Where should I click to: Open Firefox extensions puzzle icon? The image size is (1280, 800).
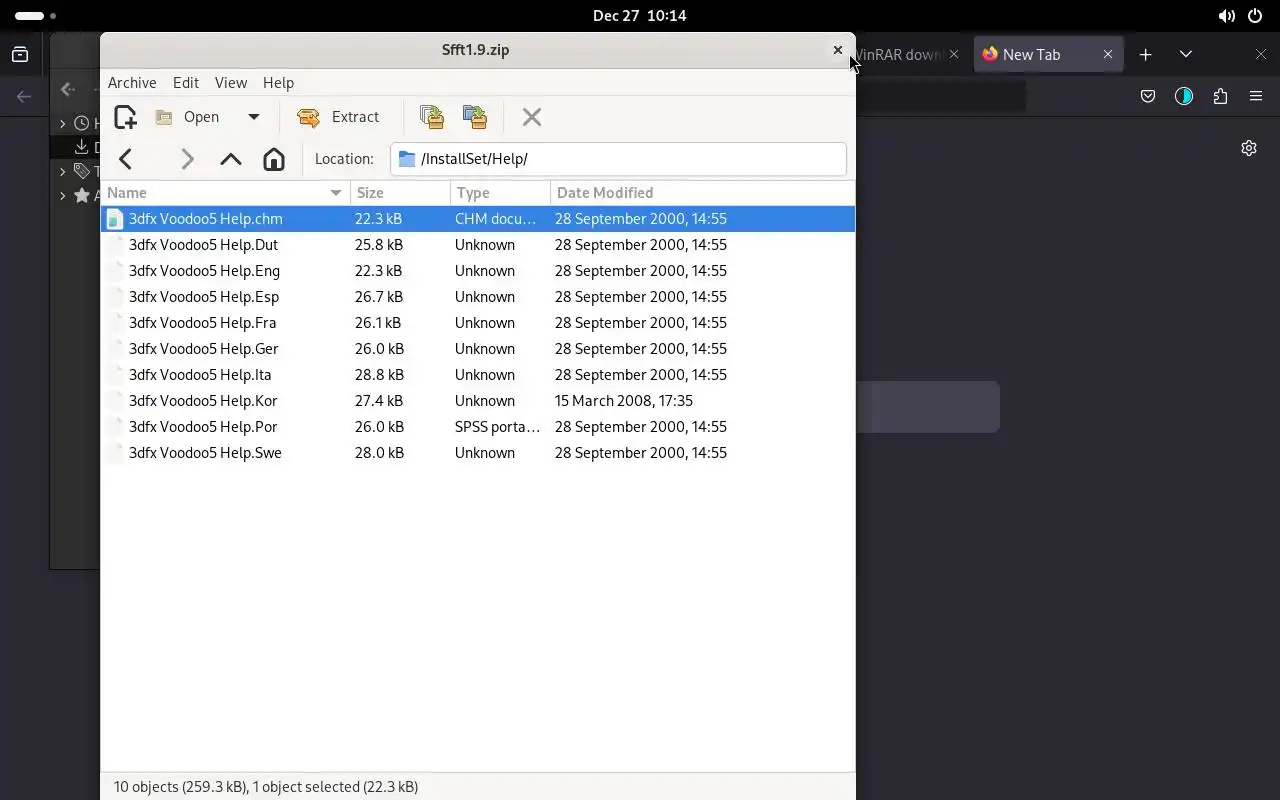pos(1220,97)
